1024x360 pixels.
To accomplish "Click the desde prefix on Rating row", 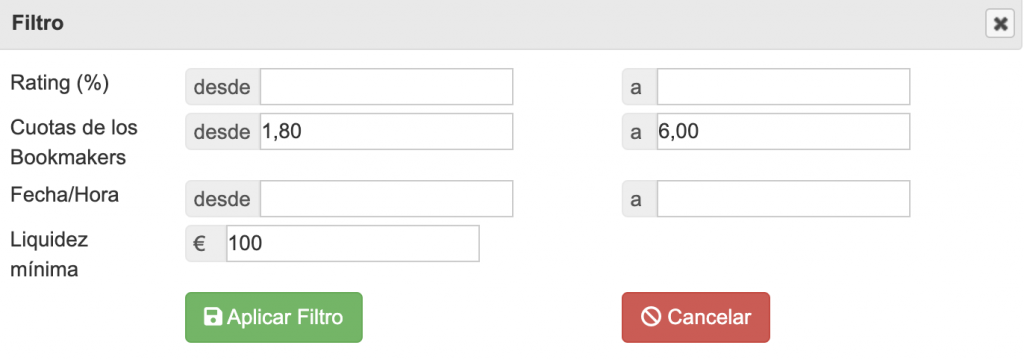I will [223, 87].
